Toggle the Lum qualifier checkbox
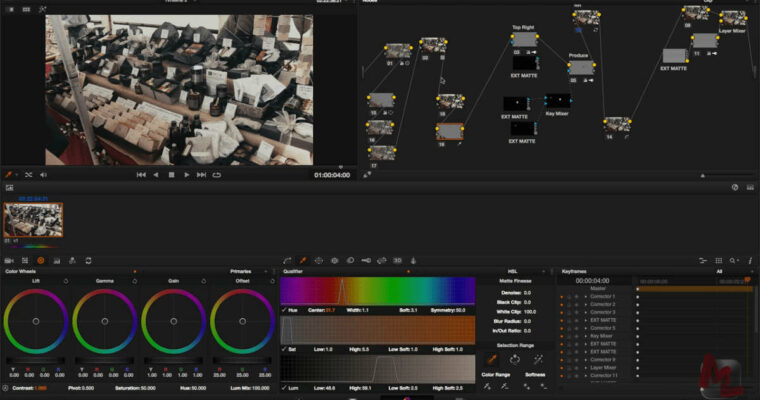This screenshot has width=760, height=400. (284, 387)
